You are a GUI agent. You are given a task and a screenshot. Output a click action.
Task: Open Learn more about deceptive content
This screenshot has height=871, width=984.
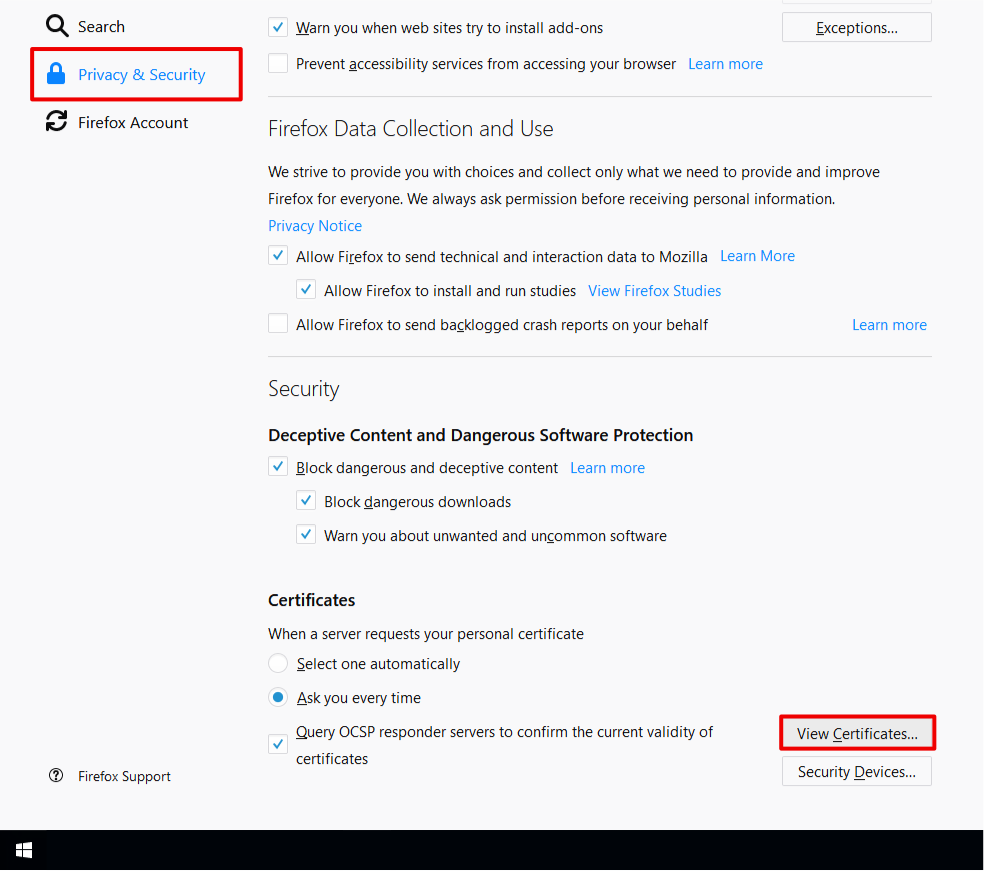pos(607,468)
